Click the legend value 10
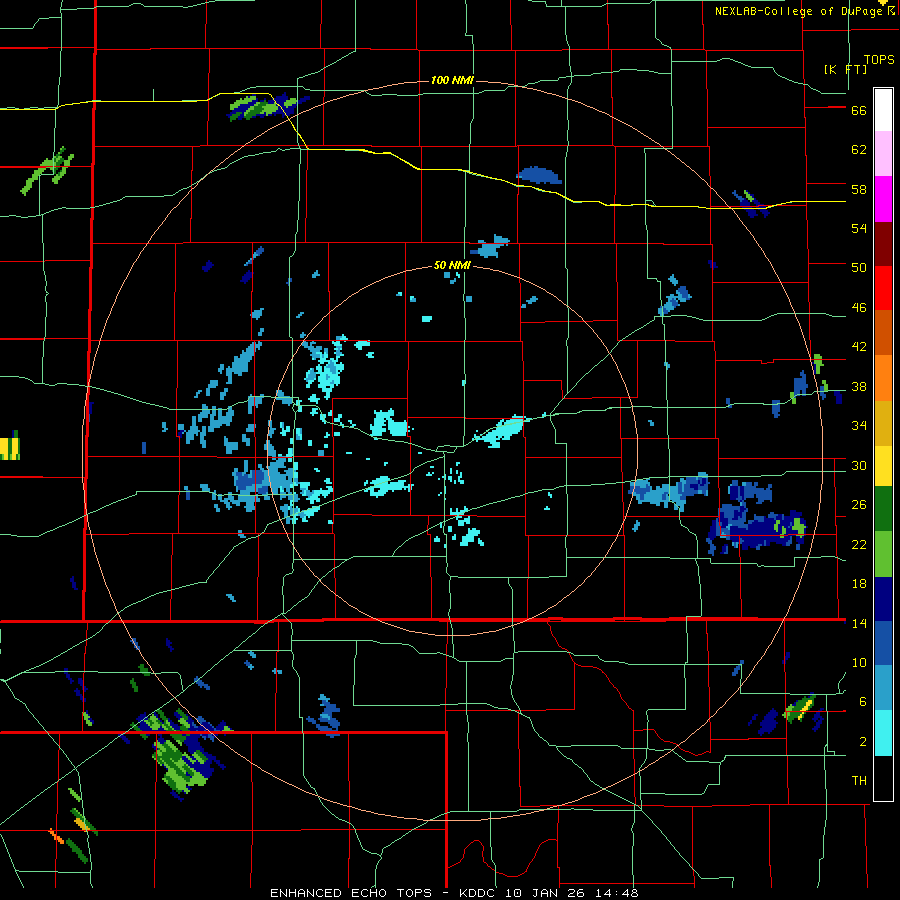Image resolution: width=900 pixels, height=900 pixels. click(x=859, y=662)
